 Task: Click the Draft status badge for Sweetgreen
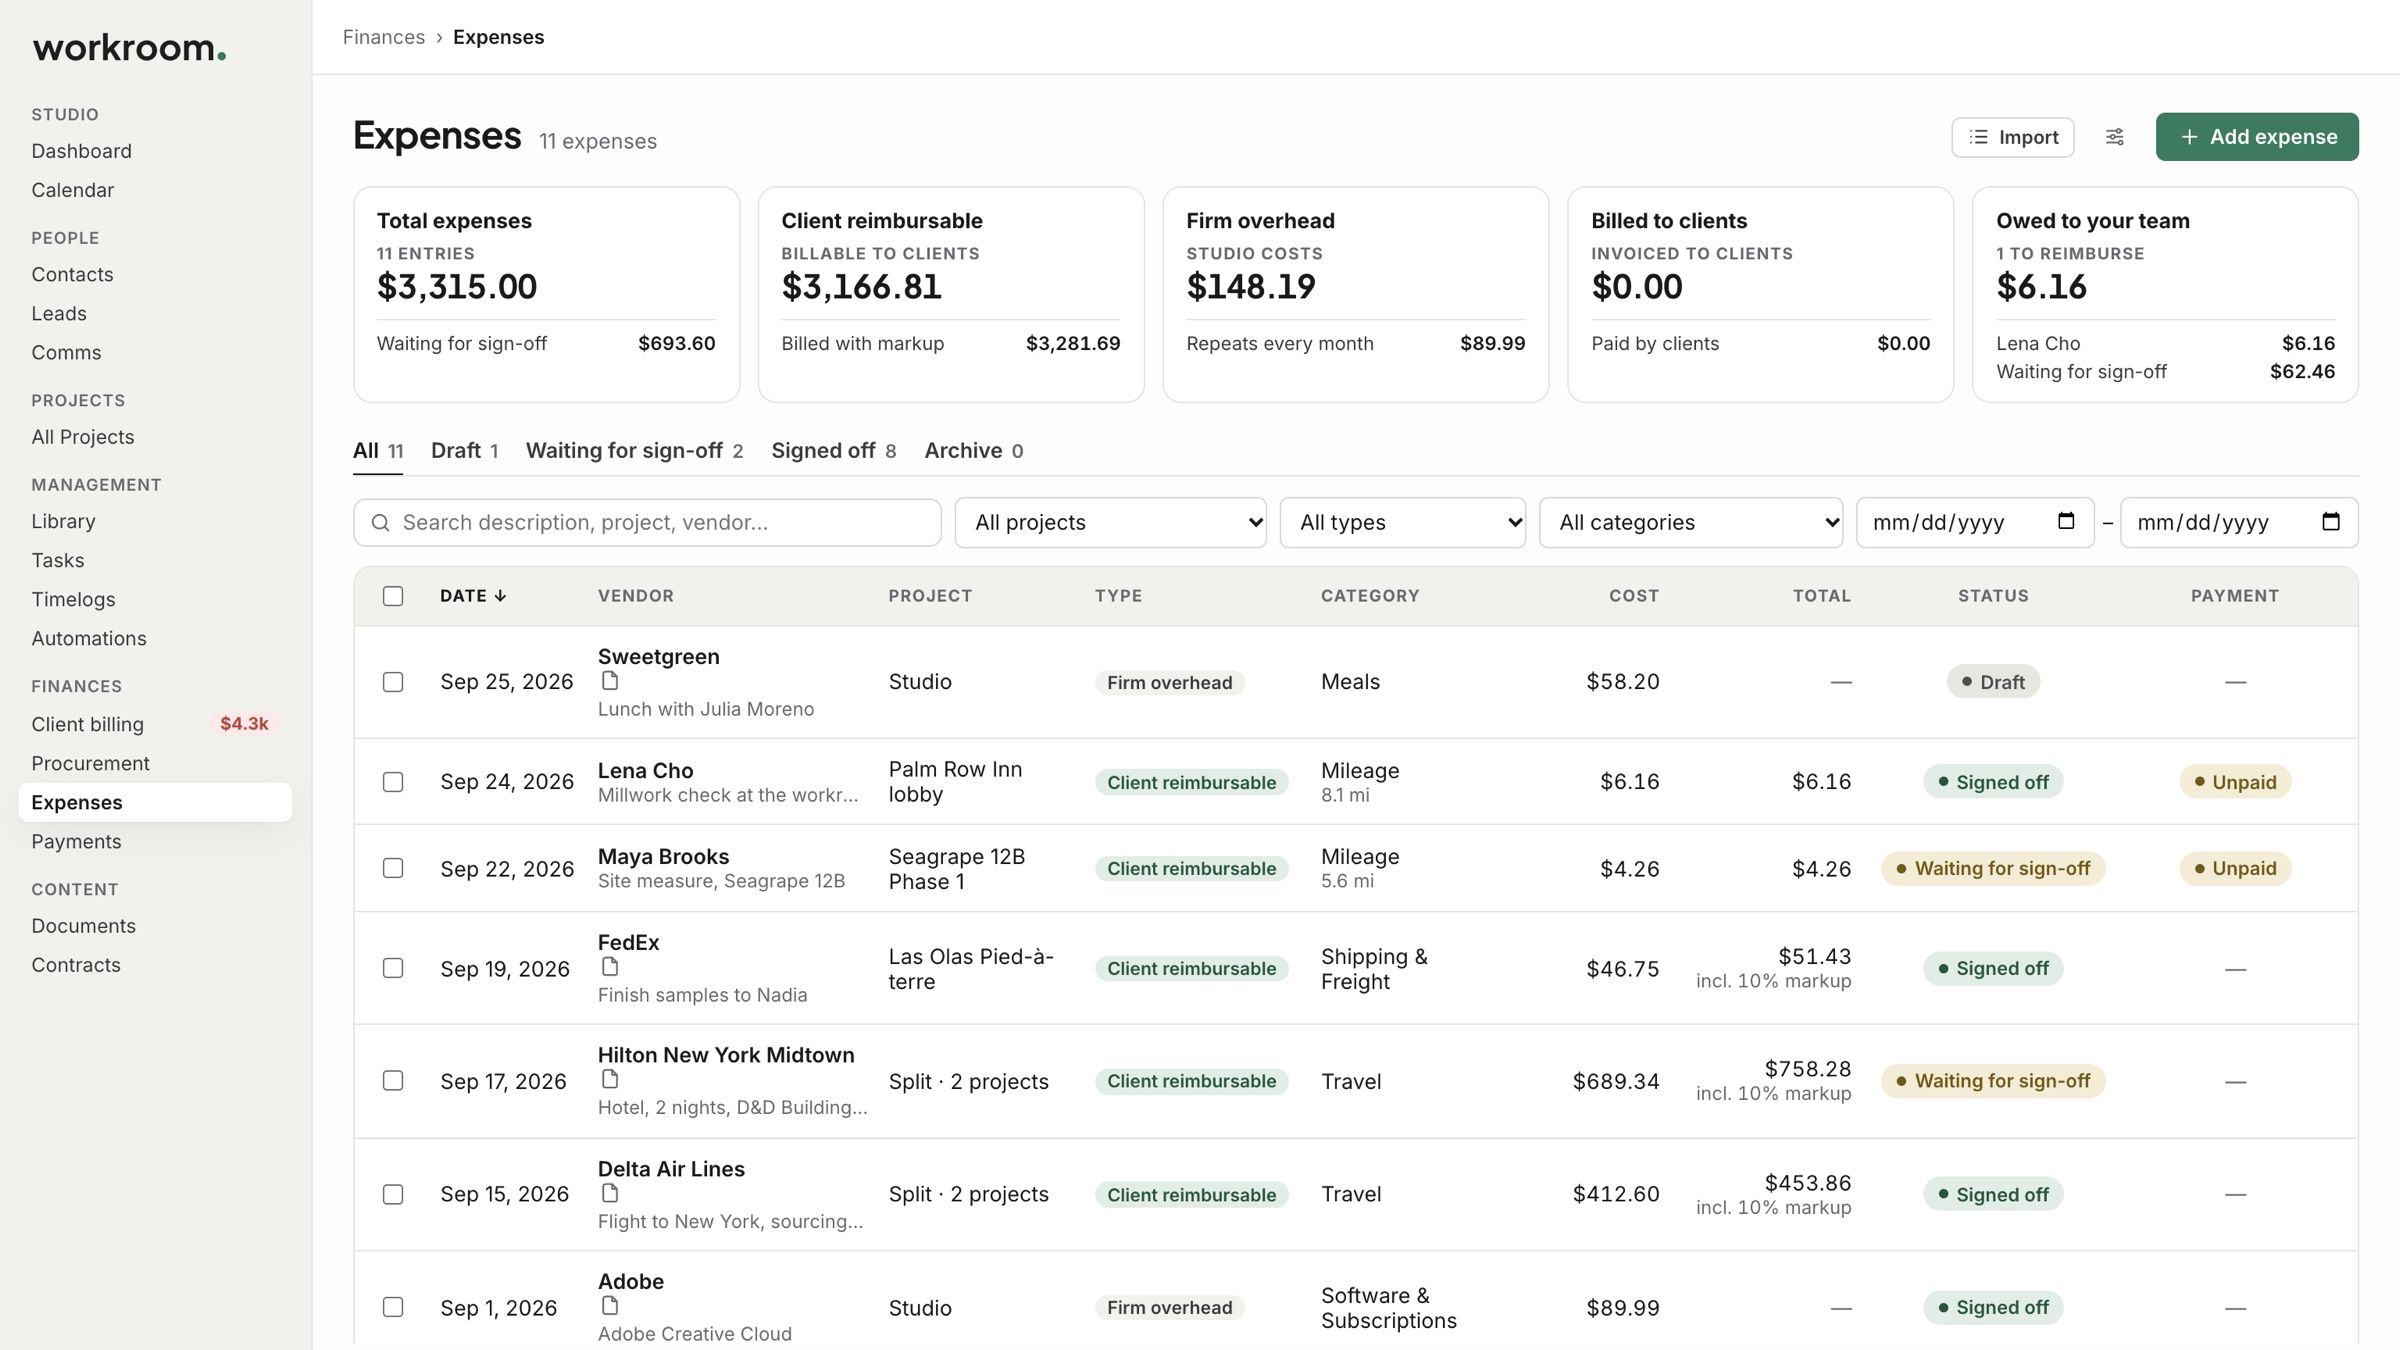click(x=1993, y=682)
